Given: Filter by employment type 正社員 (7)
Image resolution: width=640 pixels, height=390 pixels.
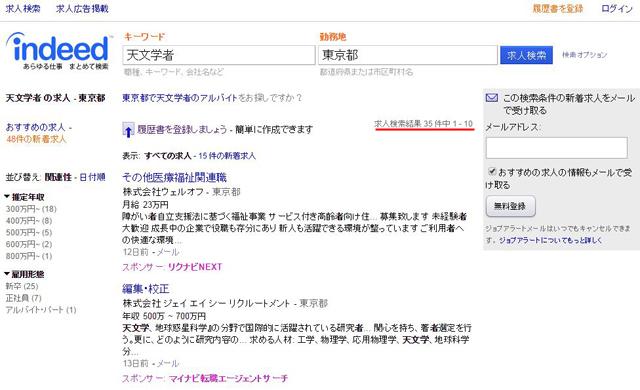Looking at the screenshot, I should coord(23,298).
